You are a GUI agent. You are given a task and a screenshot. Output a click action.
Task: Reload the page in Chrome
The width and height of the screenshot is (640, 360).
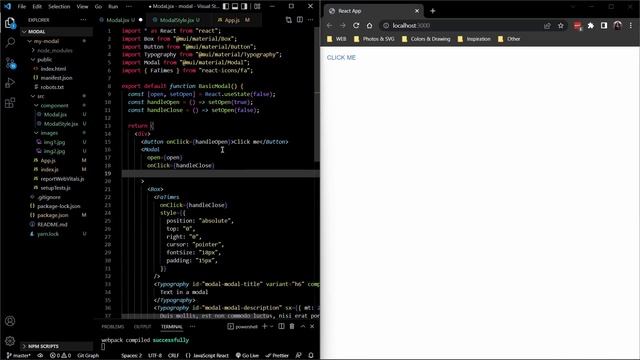pos(356,26)
